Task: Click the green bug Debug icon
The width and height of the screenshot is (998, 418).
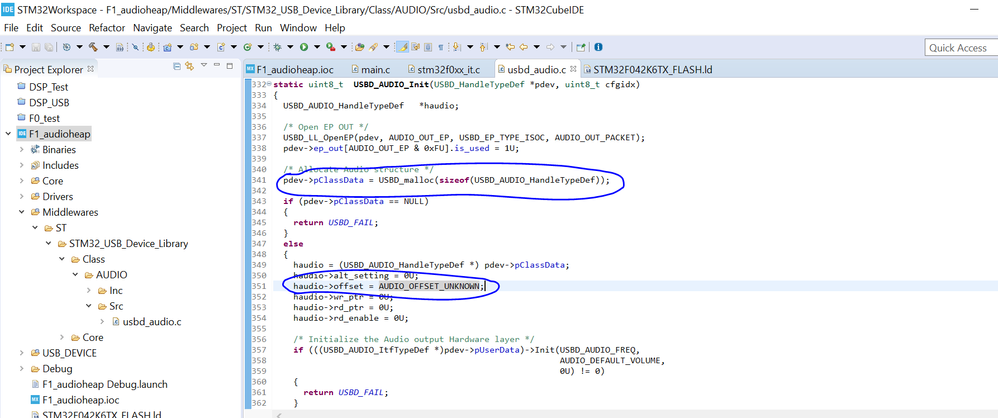Action: point(277,47)
